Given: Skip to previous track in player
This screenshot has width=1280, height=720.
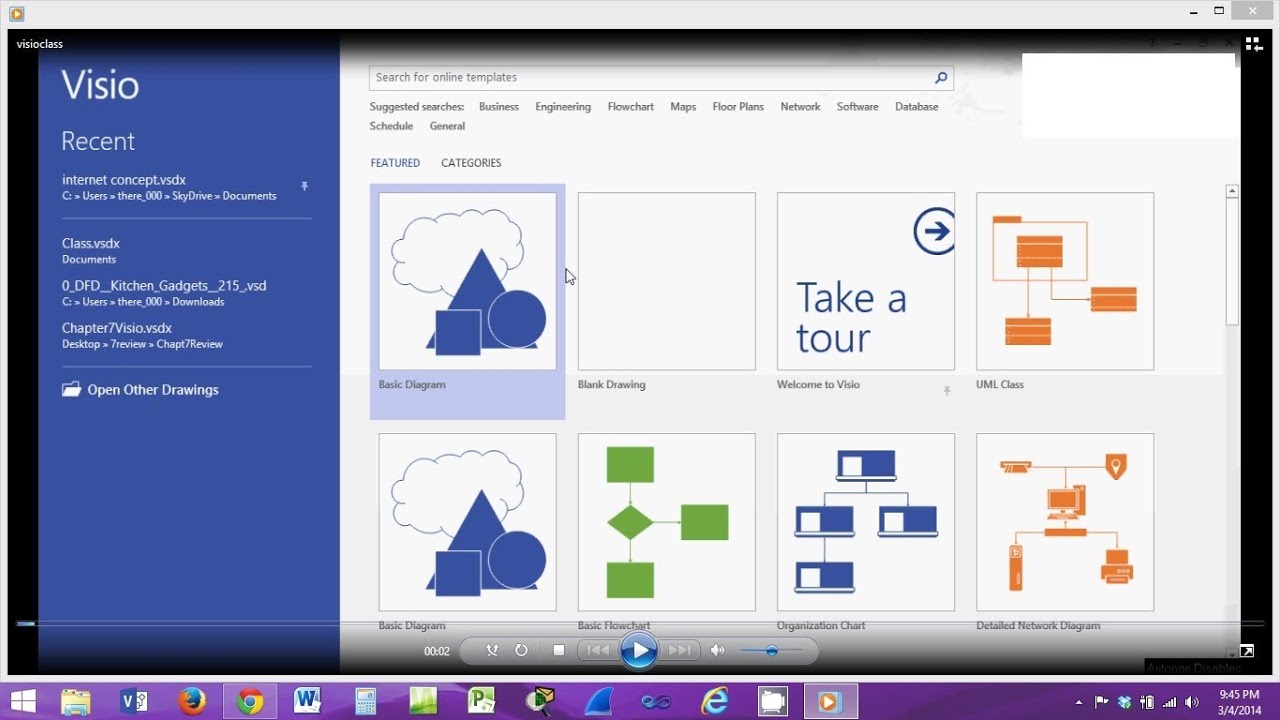Looking at the screenshot, I should click(597, 650).
